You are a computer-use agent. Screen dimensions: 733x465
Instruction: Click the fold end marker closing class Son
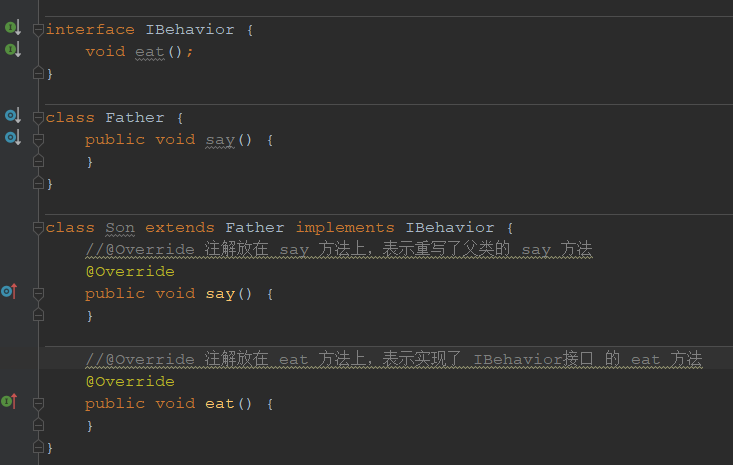[38, 447]
